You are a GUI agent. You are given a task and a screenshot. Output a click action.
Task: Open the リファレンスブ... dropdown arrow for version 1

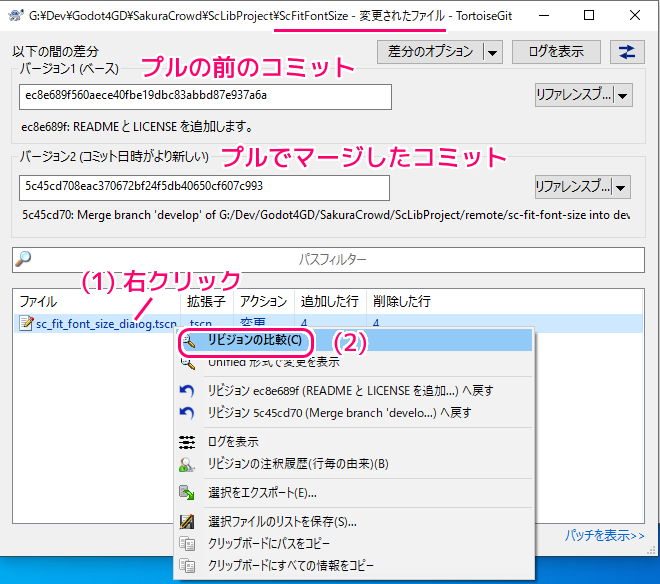pyautogui.click(x=623, y=95)
